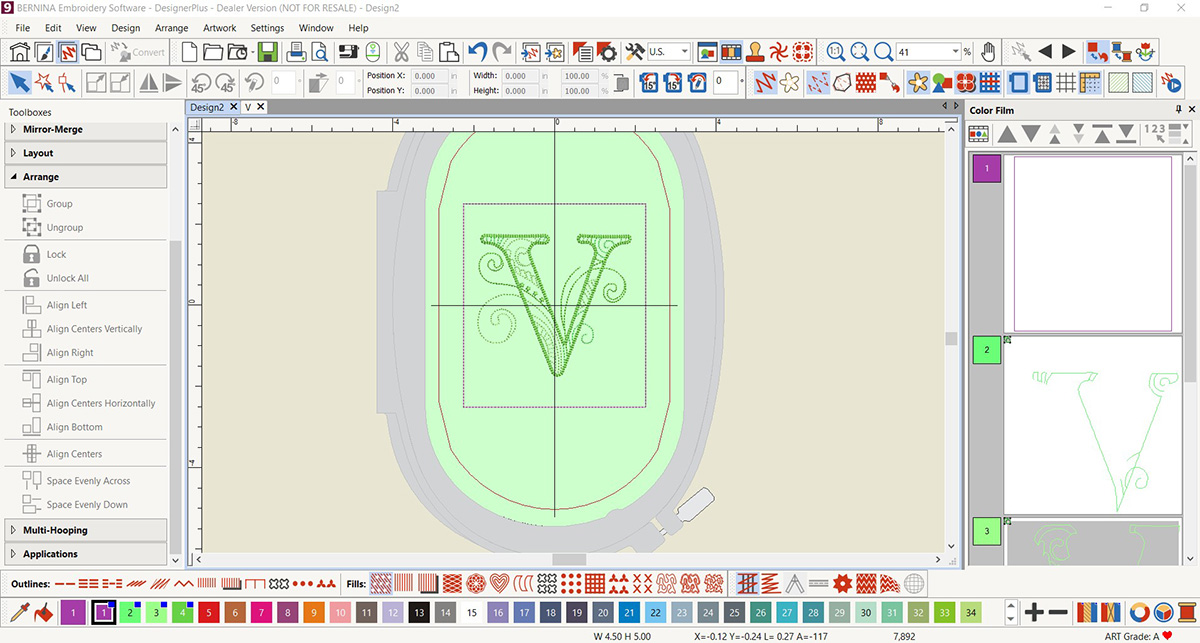This screenshot has height=643, width=1200.
Task: Click Rotate 45 degrees right icon
Action: (225, 82)
